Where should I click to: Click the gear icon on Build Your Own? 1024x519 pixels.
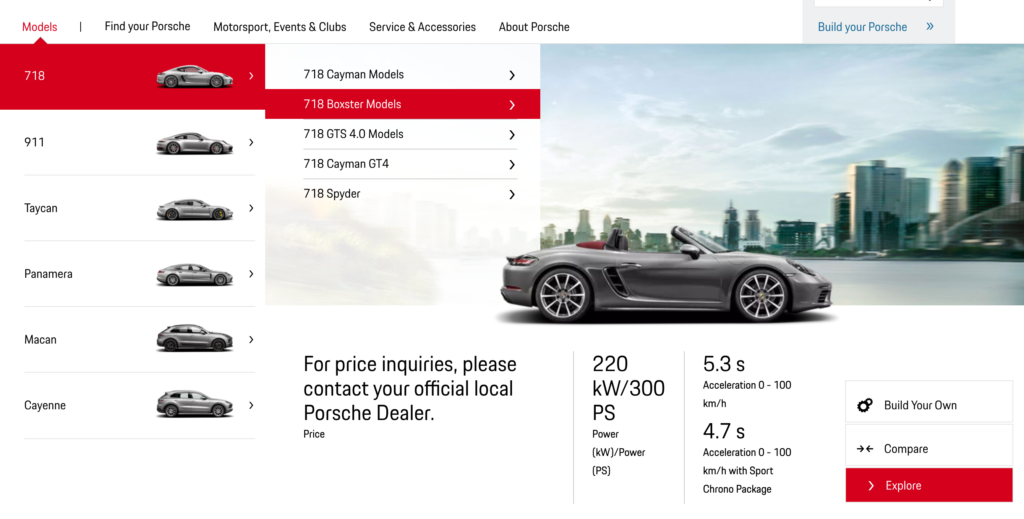865,405
